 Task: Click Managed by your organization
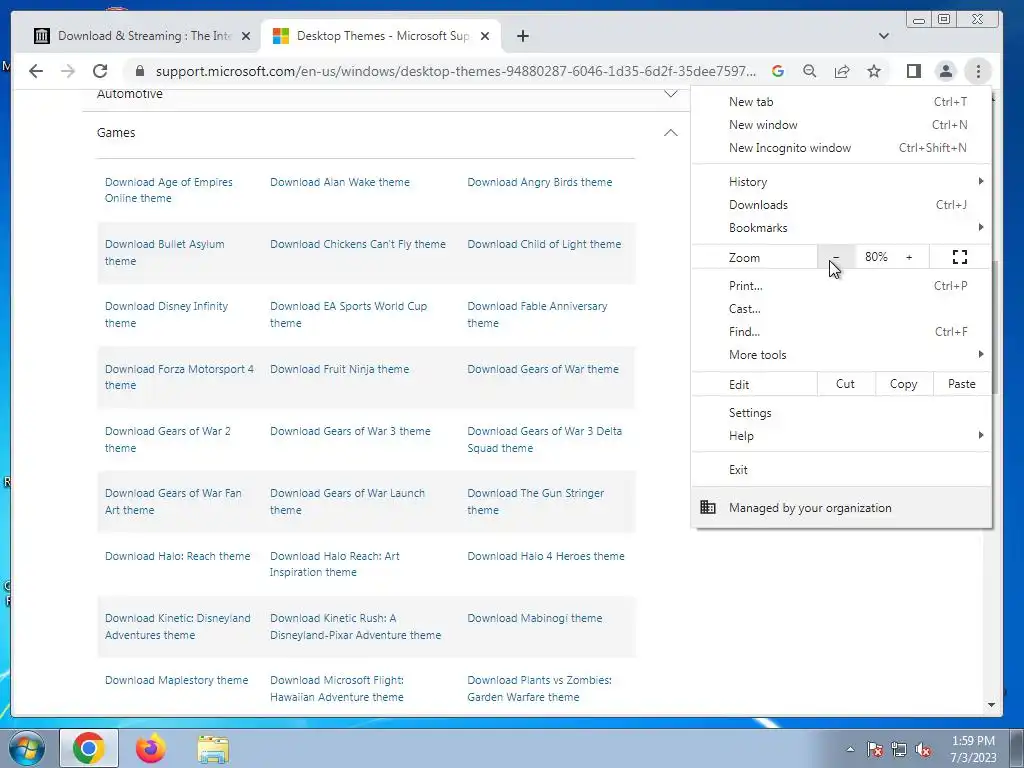(x=841, y=507)
